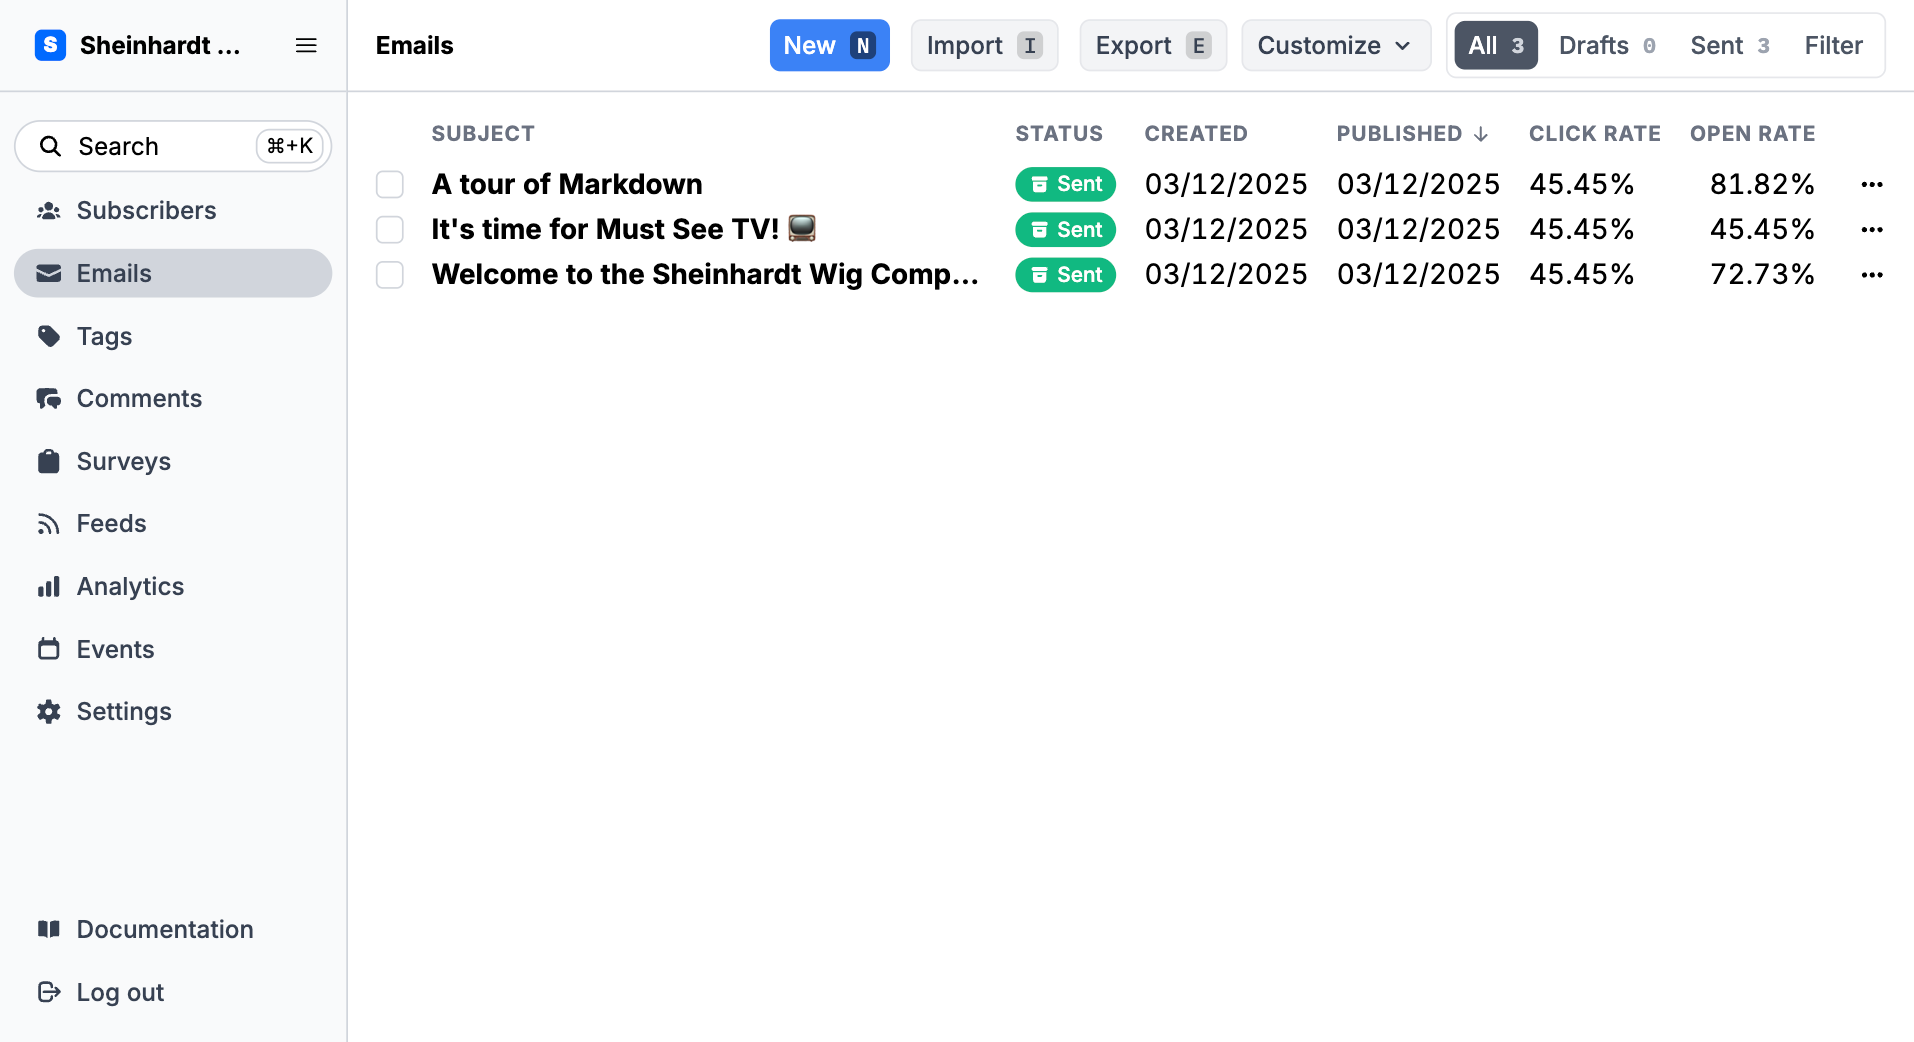Open the Documentation link

point(164,929)
